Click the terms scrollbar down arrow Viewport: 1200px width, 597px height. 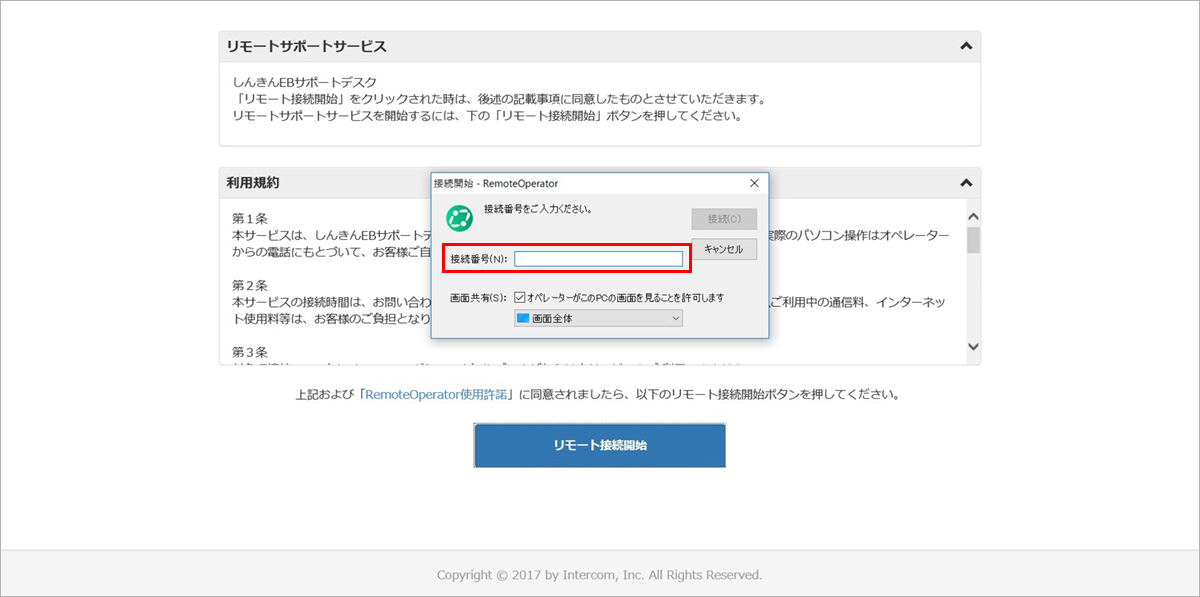(x=974, y=346)
